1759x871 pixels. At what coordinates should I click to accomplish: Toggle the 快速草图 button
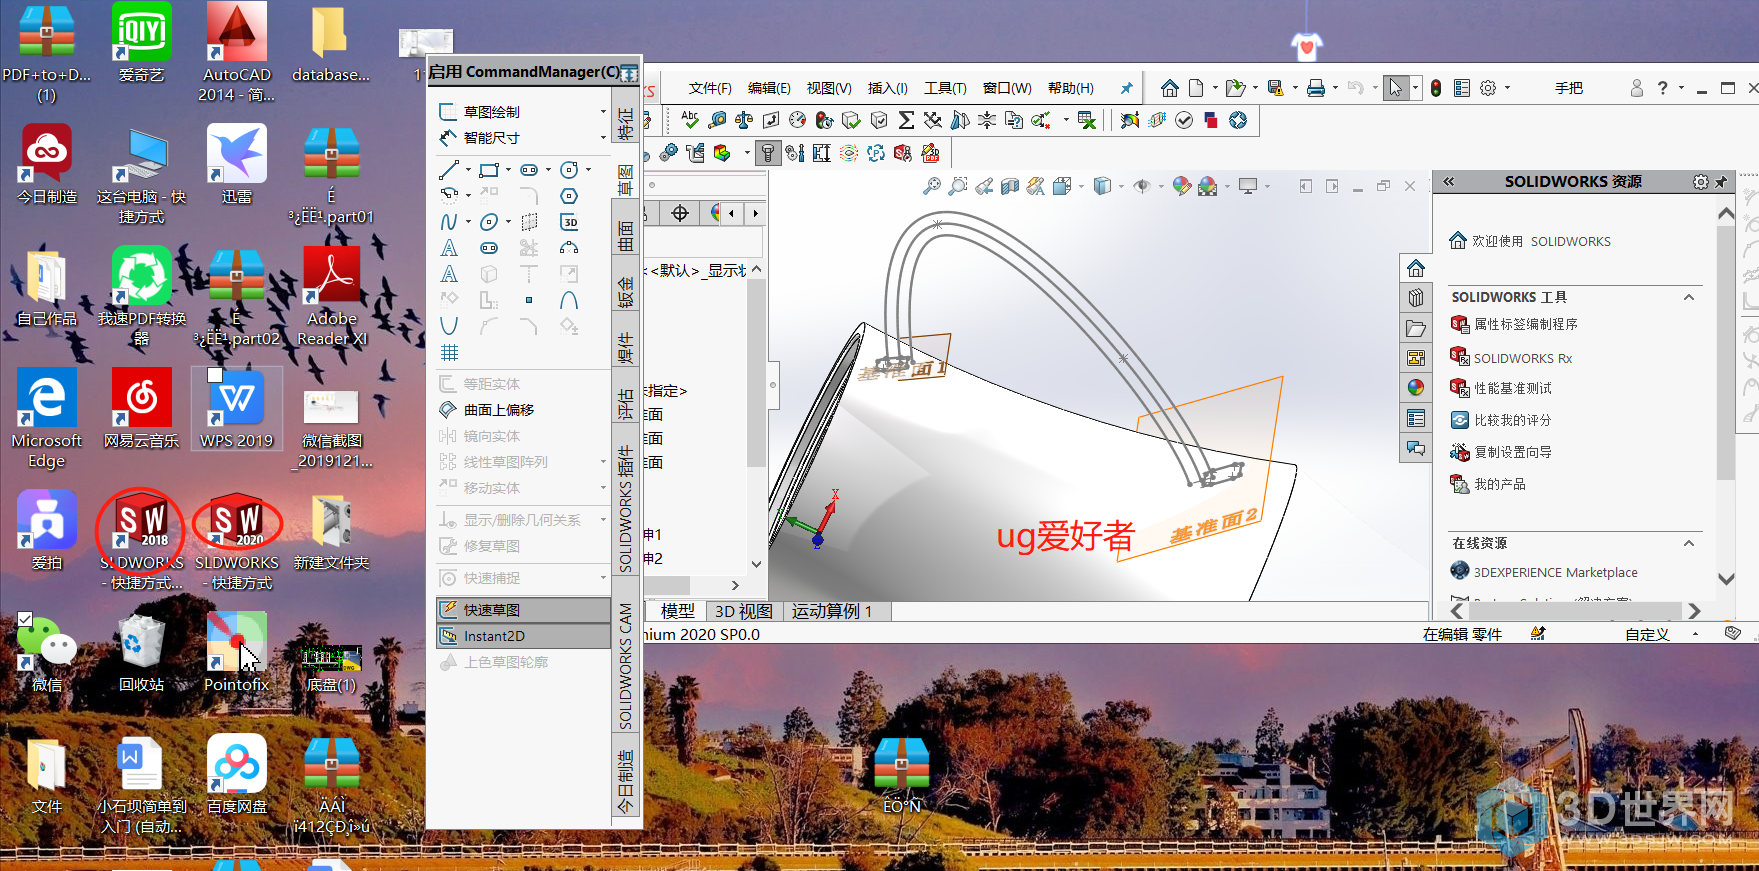coord(524,610)
